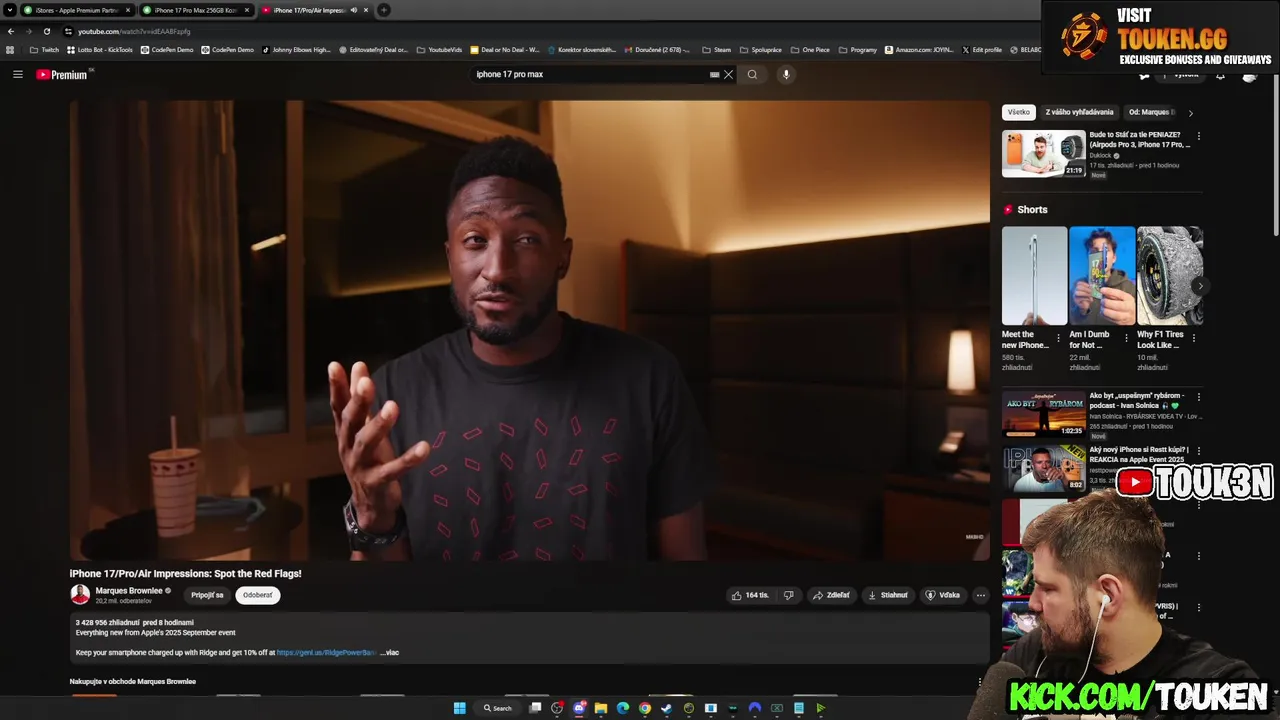Open Marques Brownlee channel avatar
The height and width of the screenshot is (720, 1280).
point(80,595)
